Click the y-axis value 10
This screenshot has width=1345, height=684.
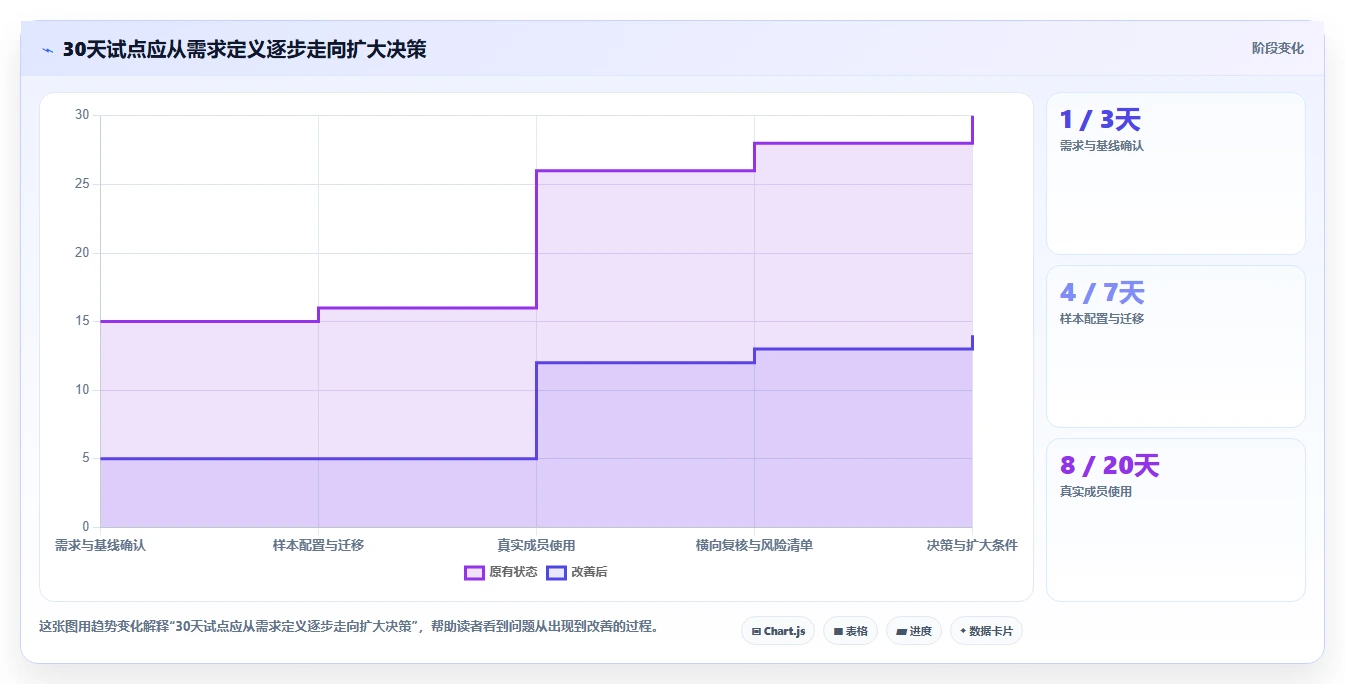pyautogui.click(x=82, y=390)
